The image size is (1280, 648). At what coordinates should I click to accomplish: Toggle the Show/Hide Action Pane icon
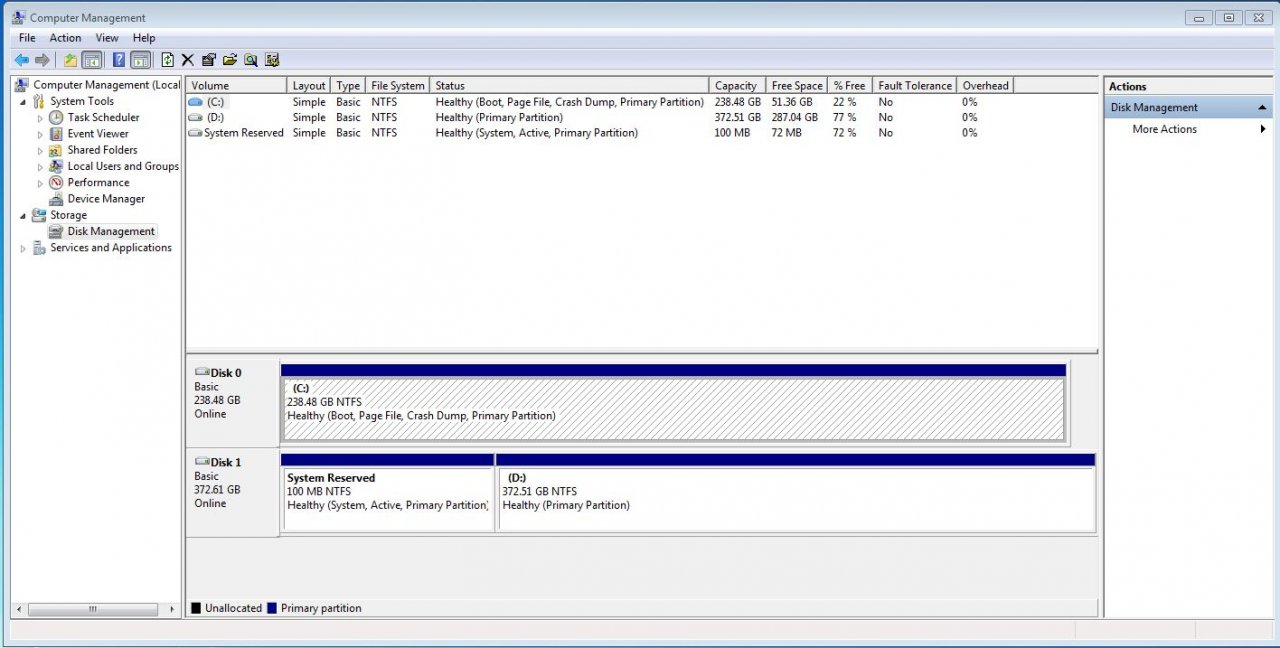[x=141, y=60]
